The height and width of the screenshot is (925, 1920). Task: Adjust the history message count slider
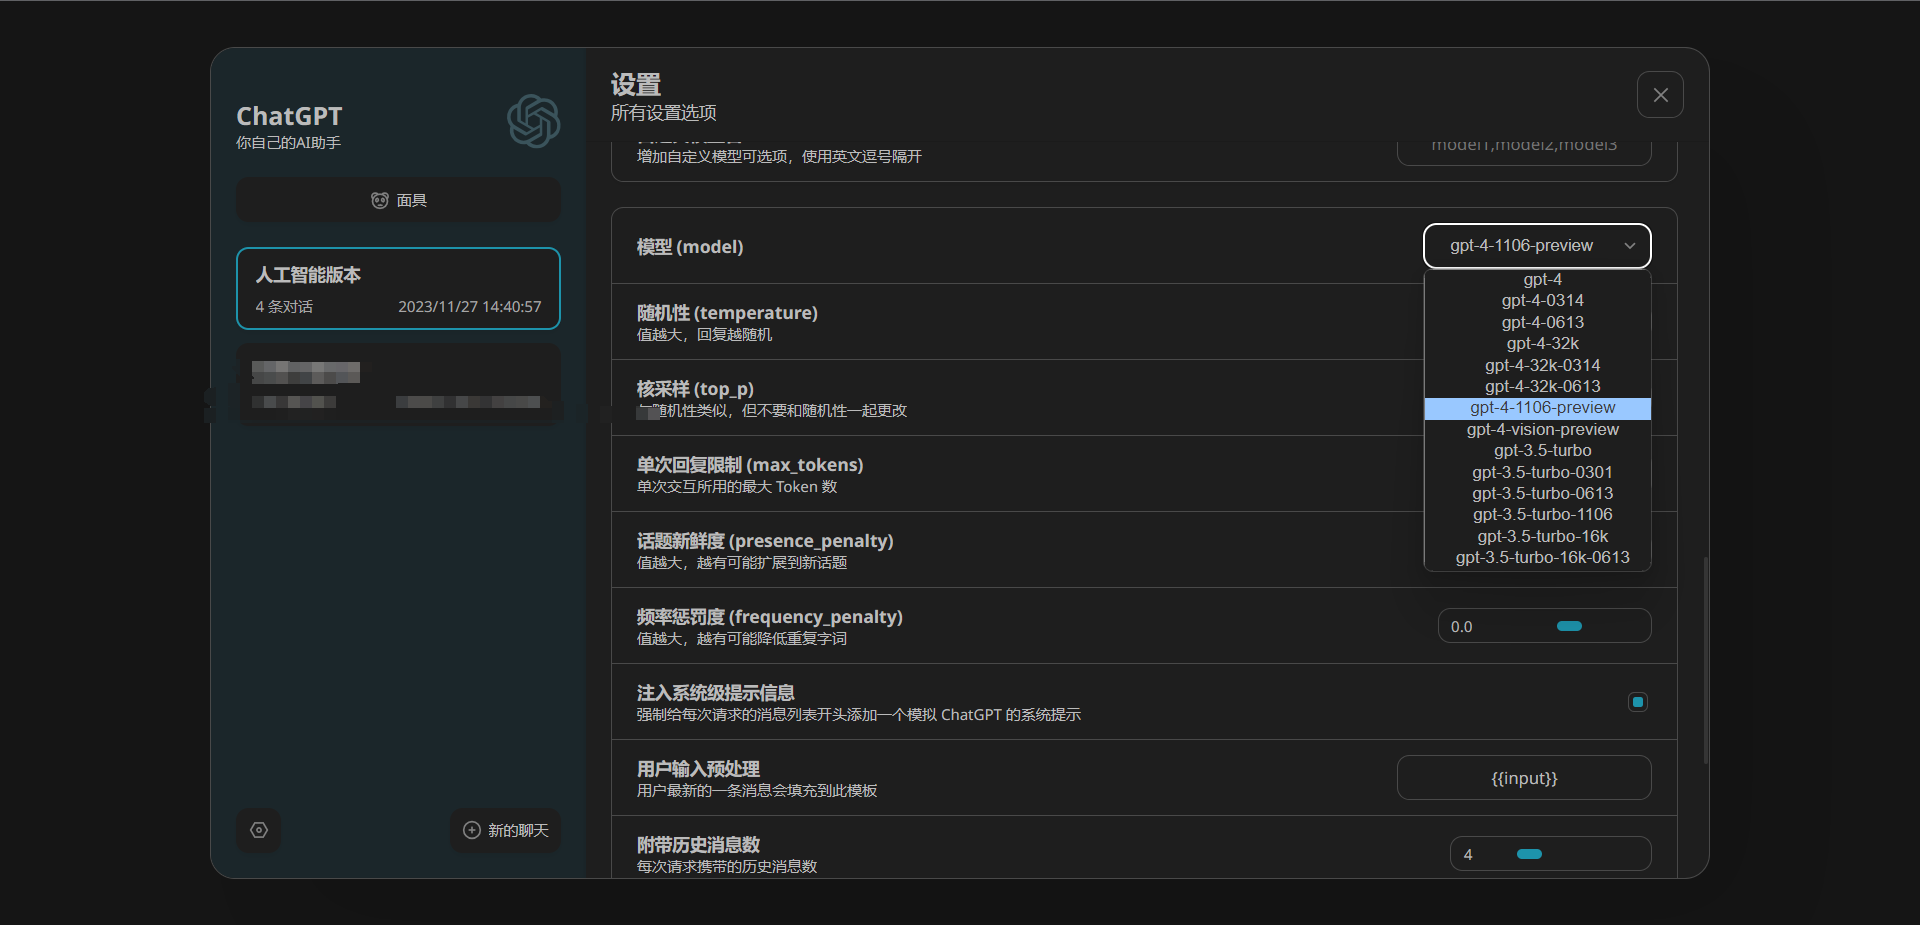coord(1529,854)
